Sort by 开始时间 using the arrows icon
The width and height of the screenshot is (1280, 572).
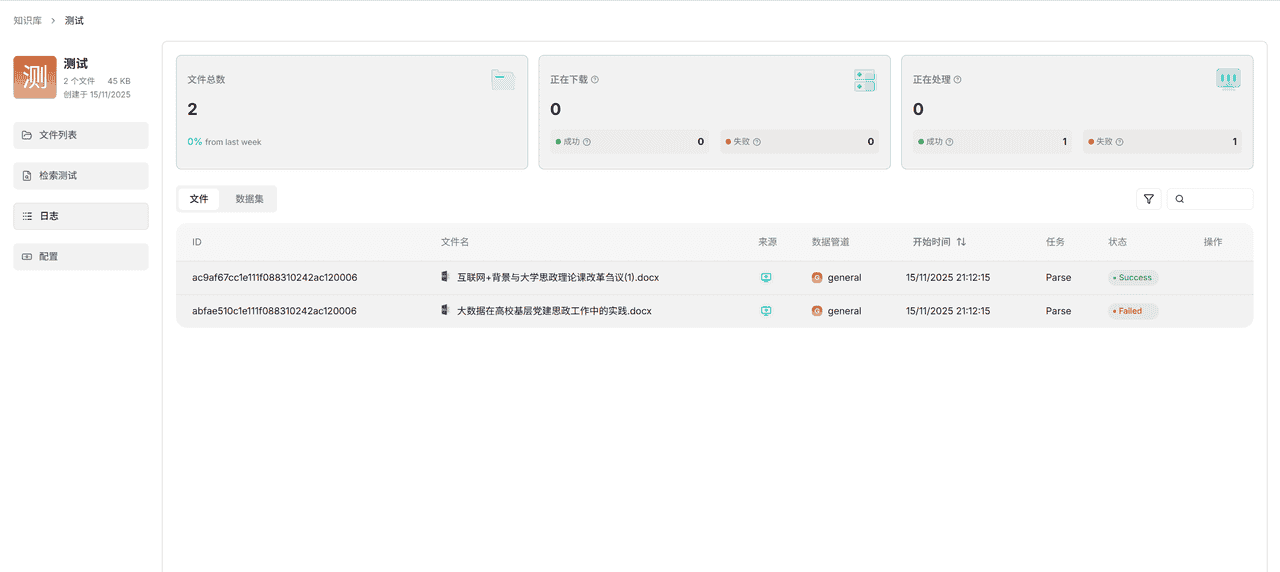click(961, 242)
